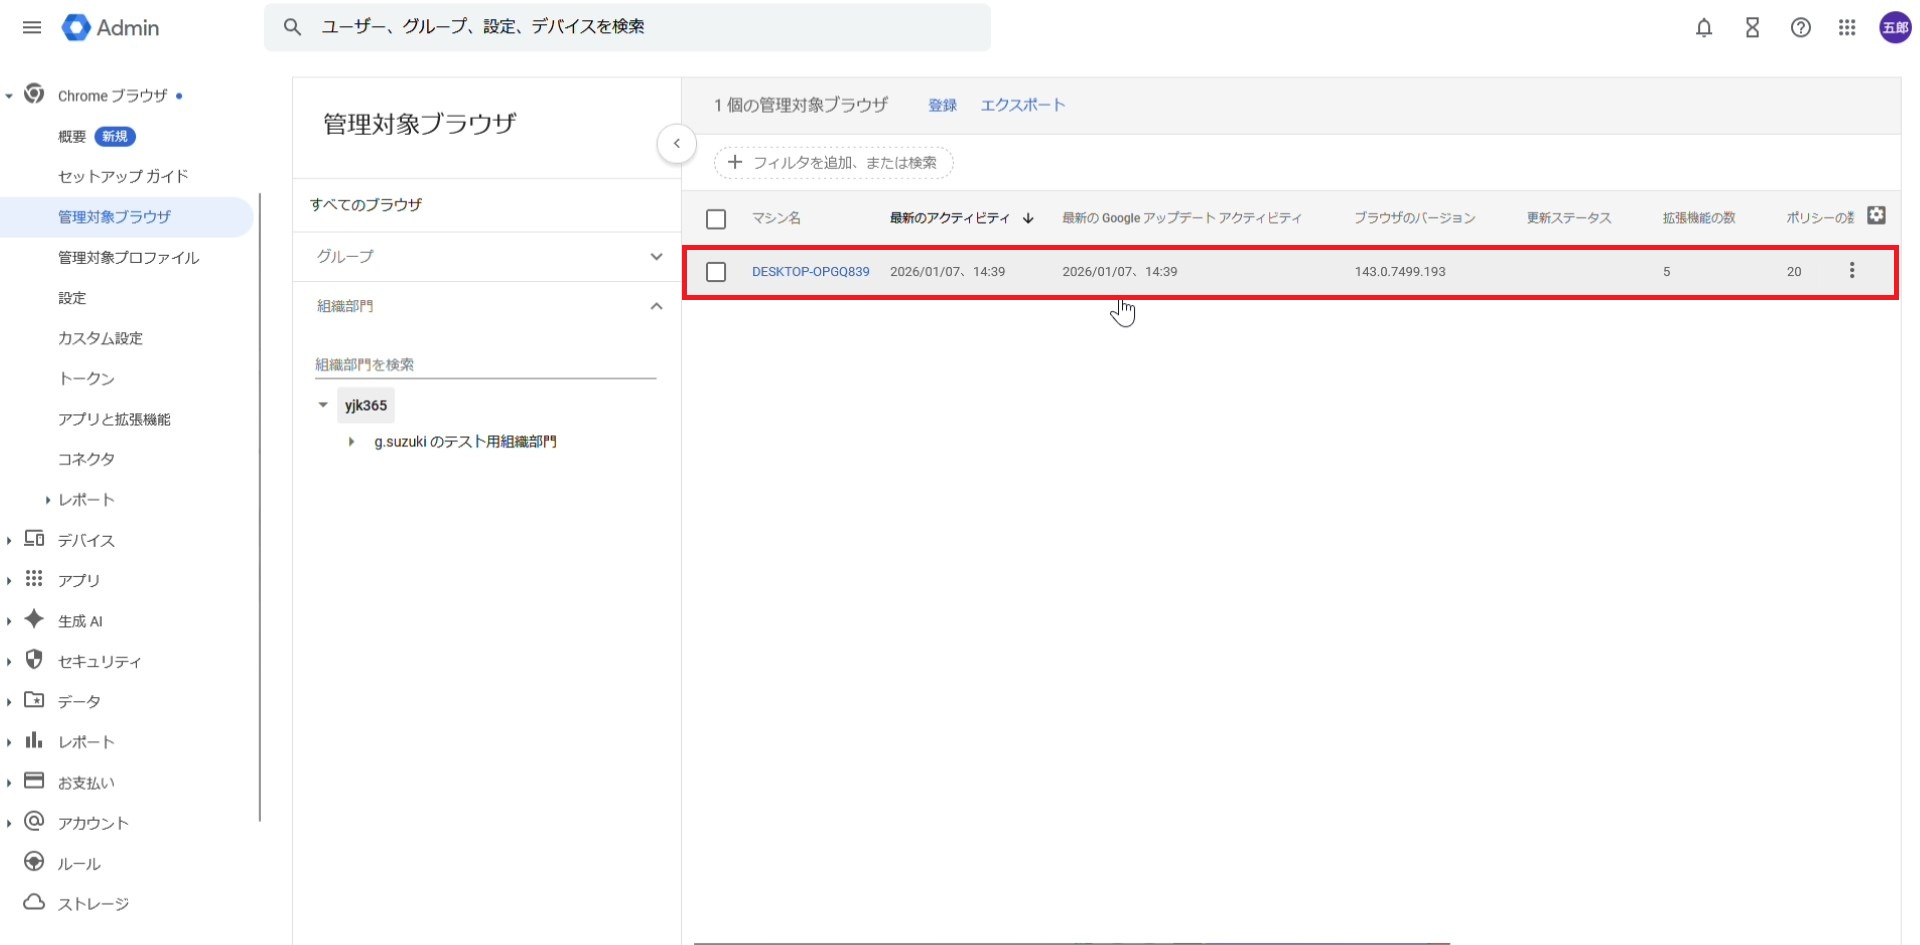Open column settings gear icon
Viewport: 1920px width, 945px height.
tap(1876, 216)
